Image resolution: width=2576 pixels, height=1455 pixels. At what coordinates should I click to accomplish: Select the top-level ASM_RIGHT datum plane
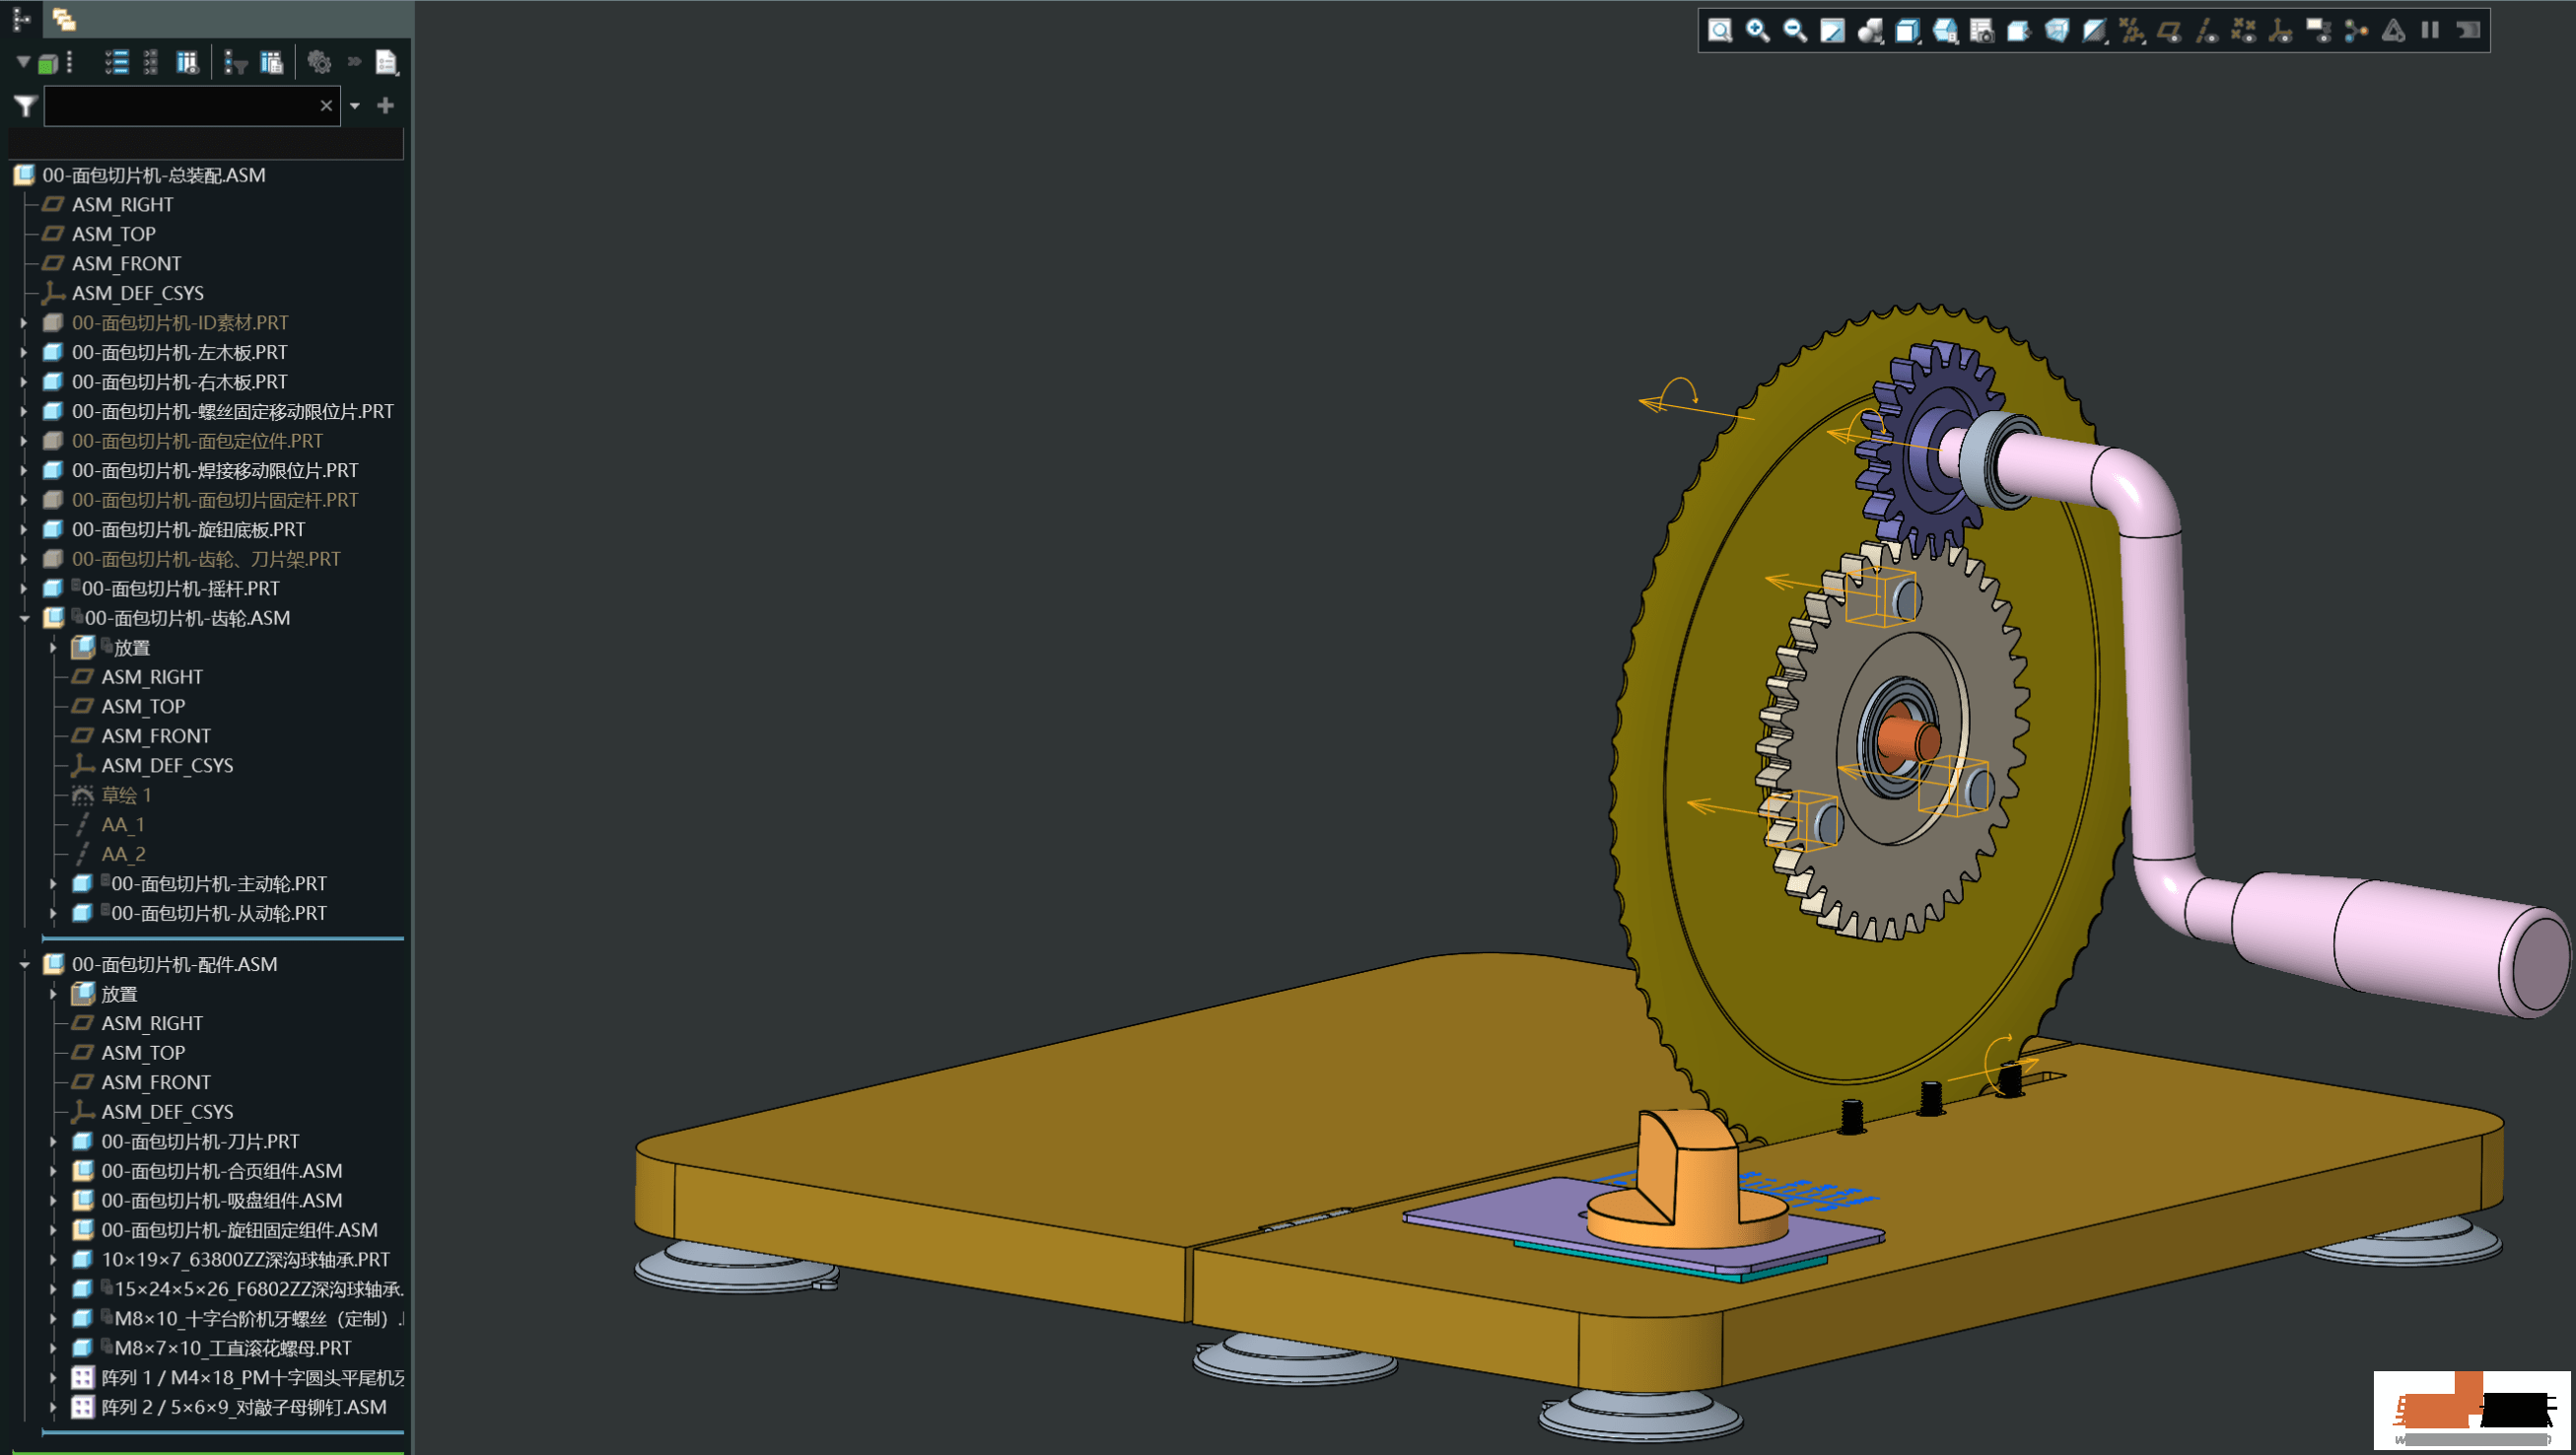[122, 205]
